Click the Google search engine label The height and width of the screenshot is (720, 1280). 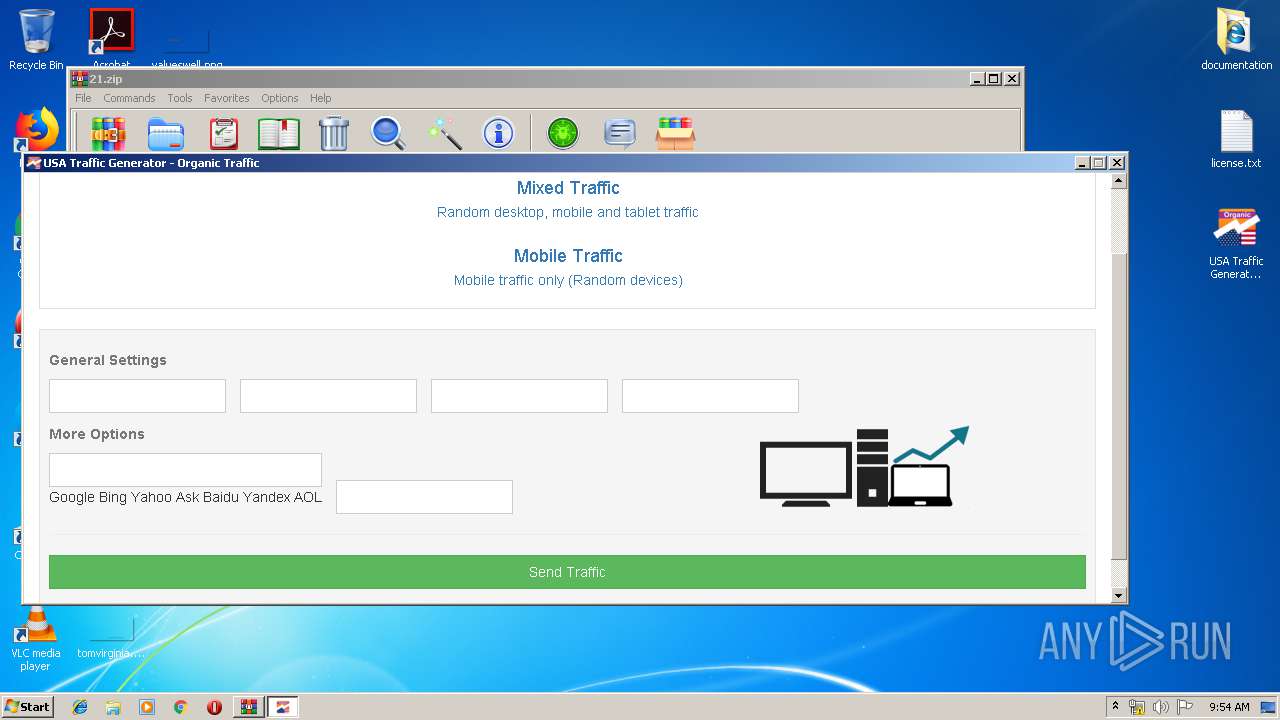tap(72, 497)
